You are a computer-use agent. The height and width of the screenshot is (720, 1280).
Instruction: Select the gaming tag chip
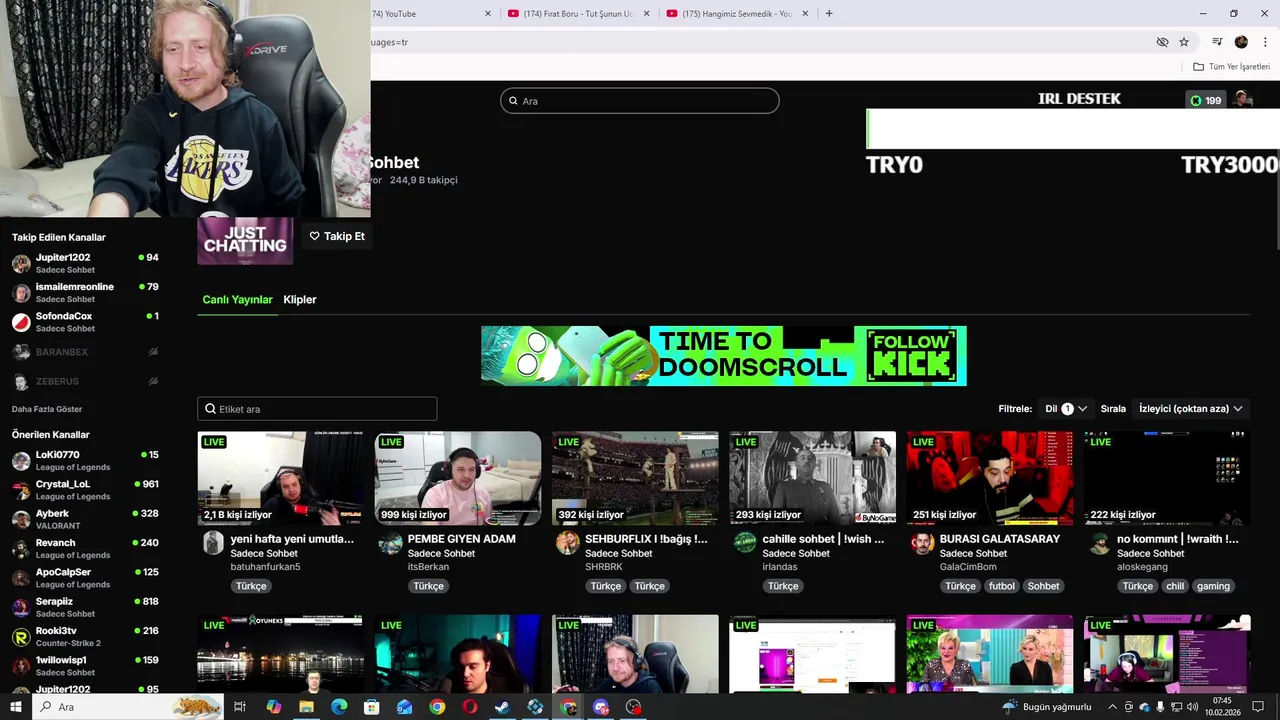click(x=1213, y=586)
